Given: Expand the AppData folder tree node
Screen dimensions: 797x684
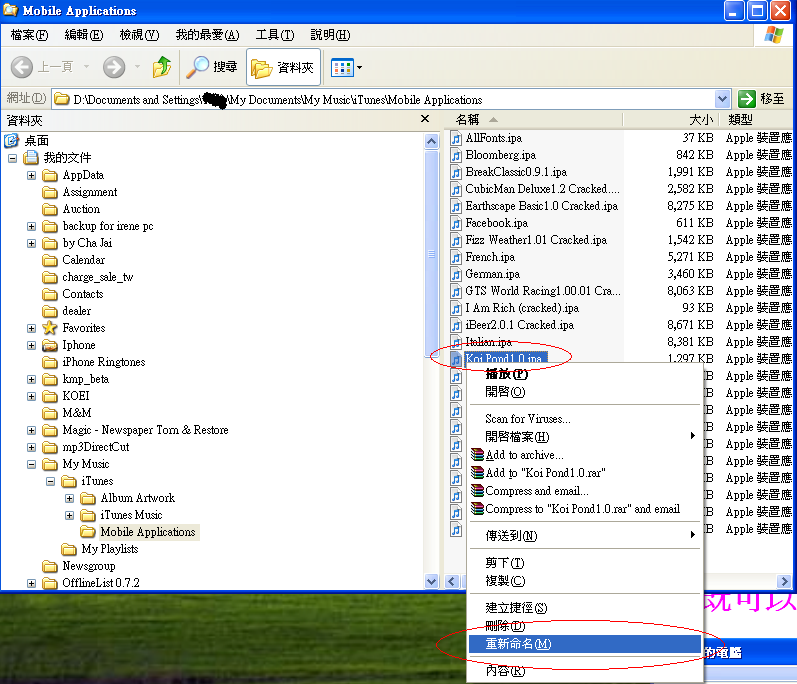Looking at the screenshot, I should pos(31,175).
